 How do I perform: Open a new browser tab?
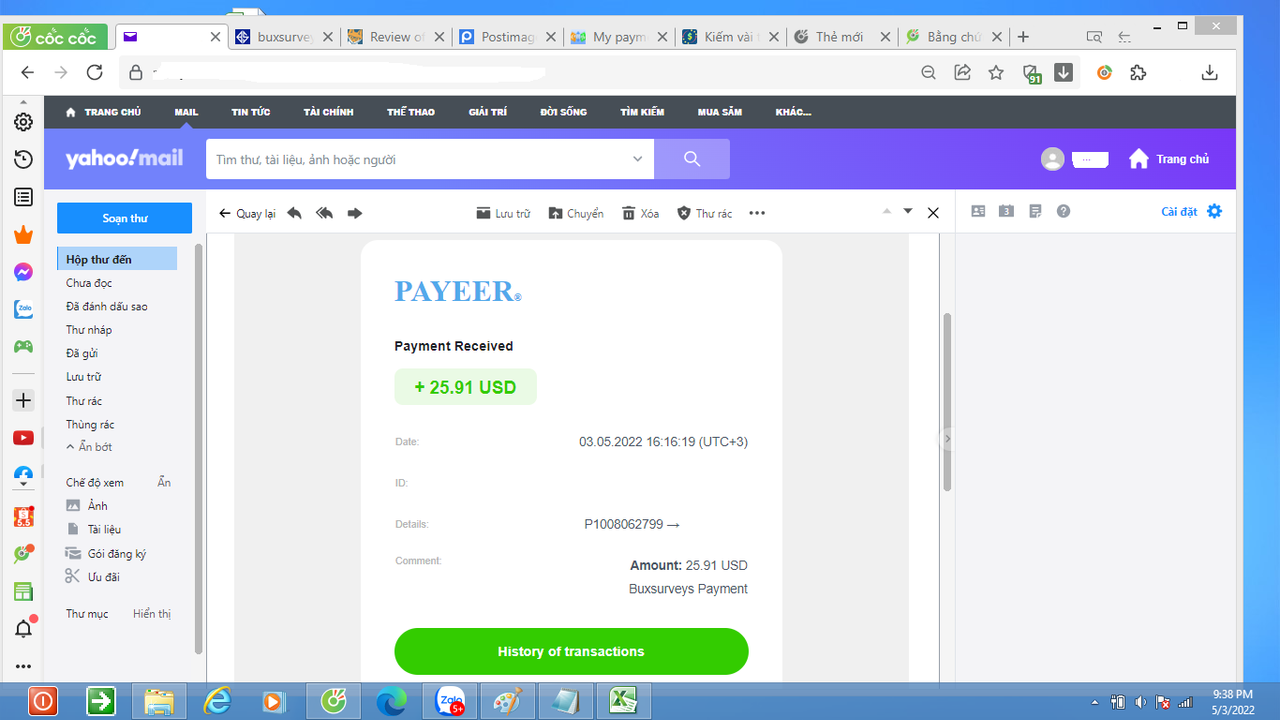pos(1023,37)
